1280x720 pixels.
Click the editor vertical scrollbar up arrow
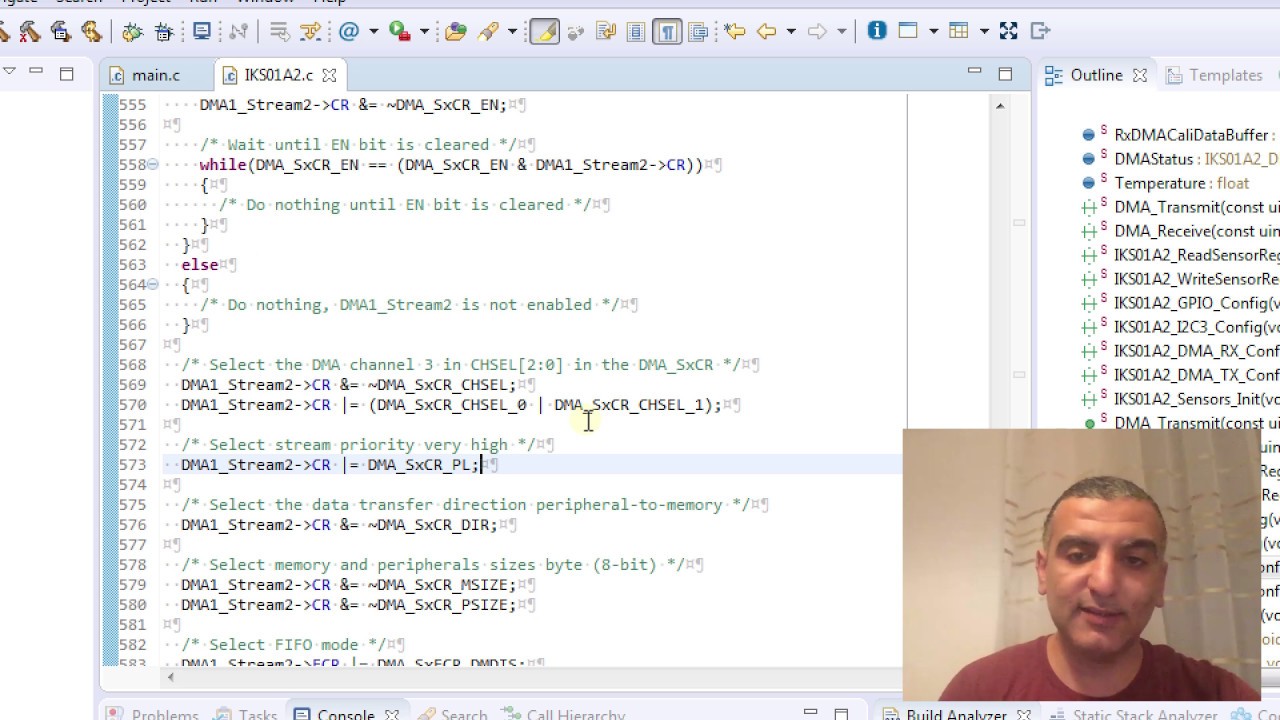[999, 105]
